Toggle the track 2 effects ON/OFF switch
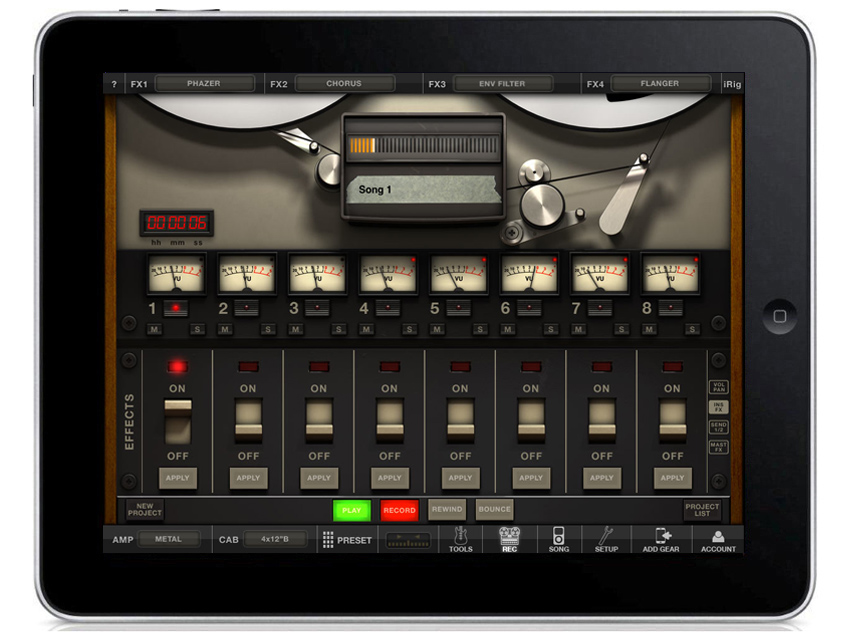 point(248,421)
